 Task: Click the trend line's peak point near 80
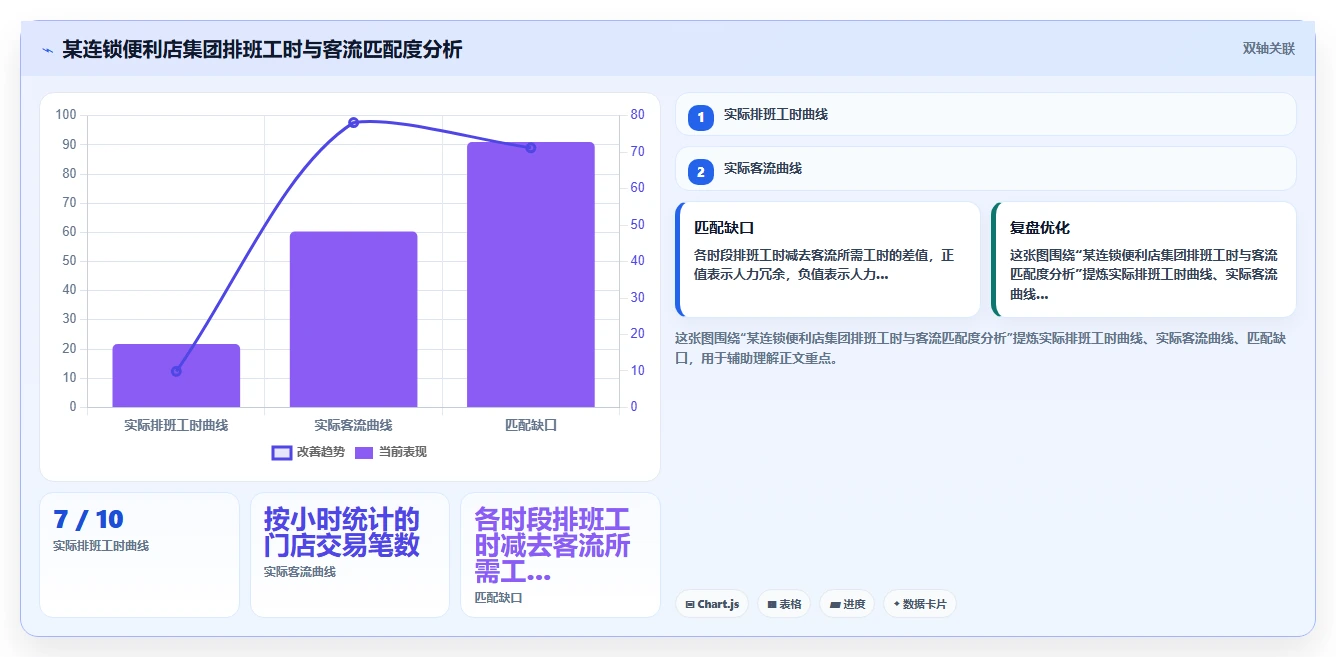353,122
